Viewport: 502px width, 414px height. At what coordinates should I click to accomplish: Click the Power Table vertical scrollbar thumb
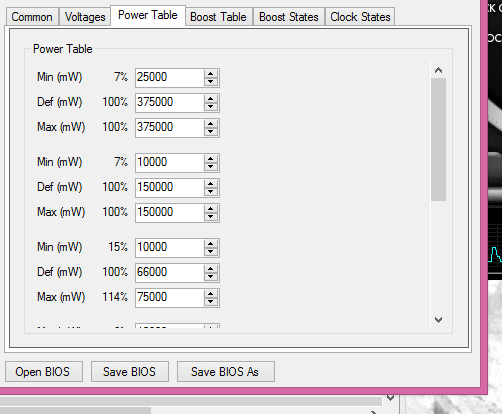(438, 139)
